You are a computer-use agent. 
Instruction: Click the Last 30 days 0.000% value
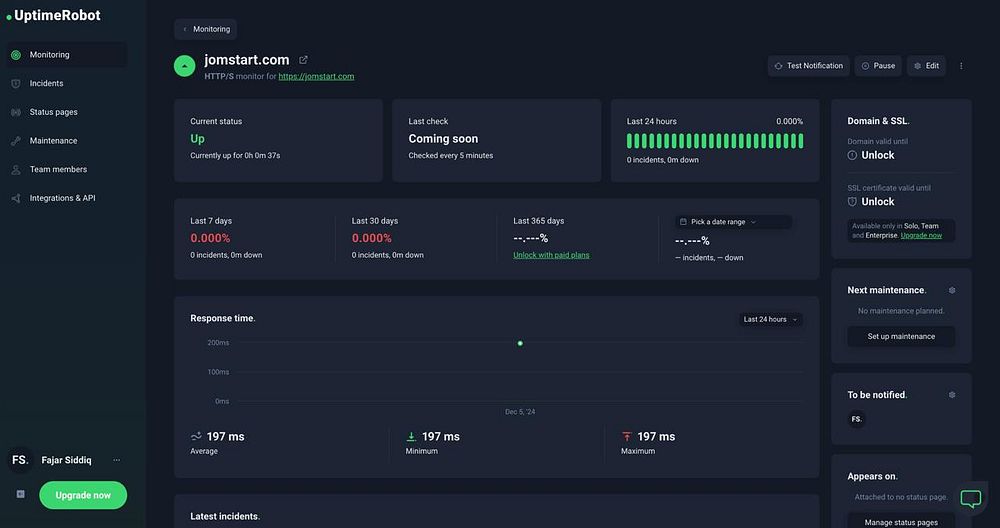(372, 238)
